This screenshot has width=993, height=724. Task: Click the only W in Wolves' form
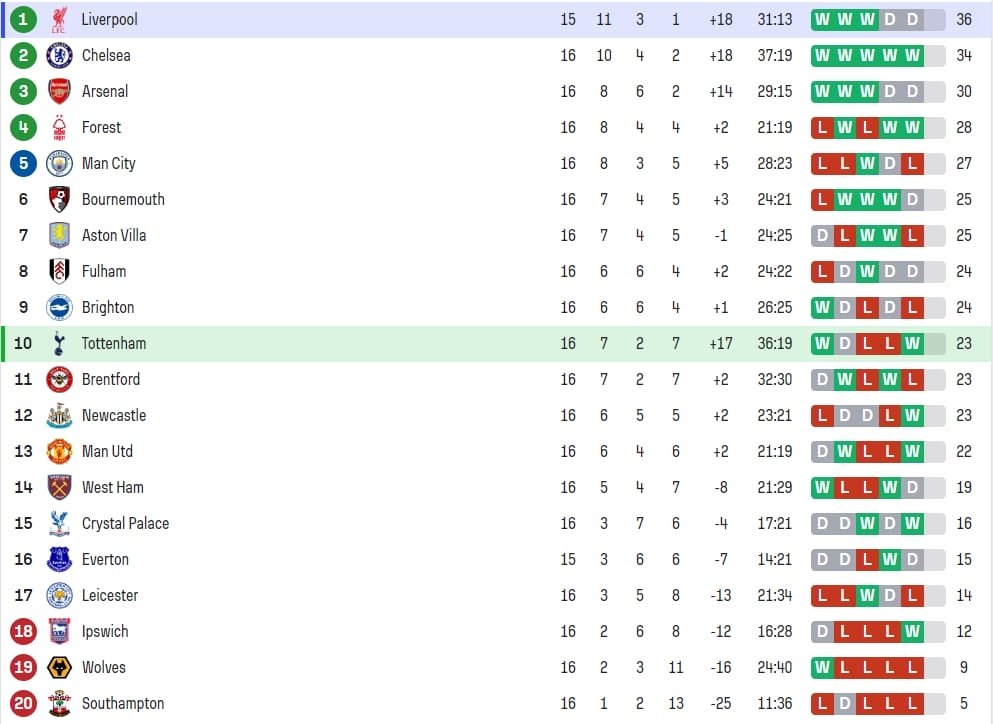pos(822,667)
